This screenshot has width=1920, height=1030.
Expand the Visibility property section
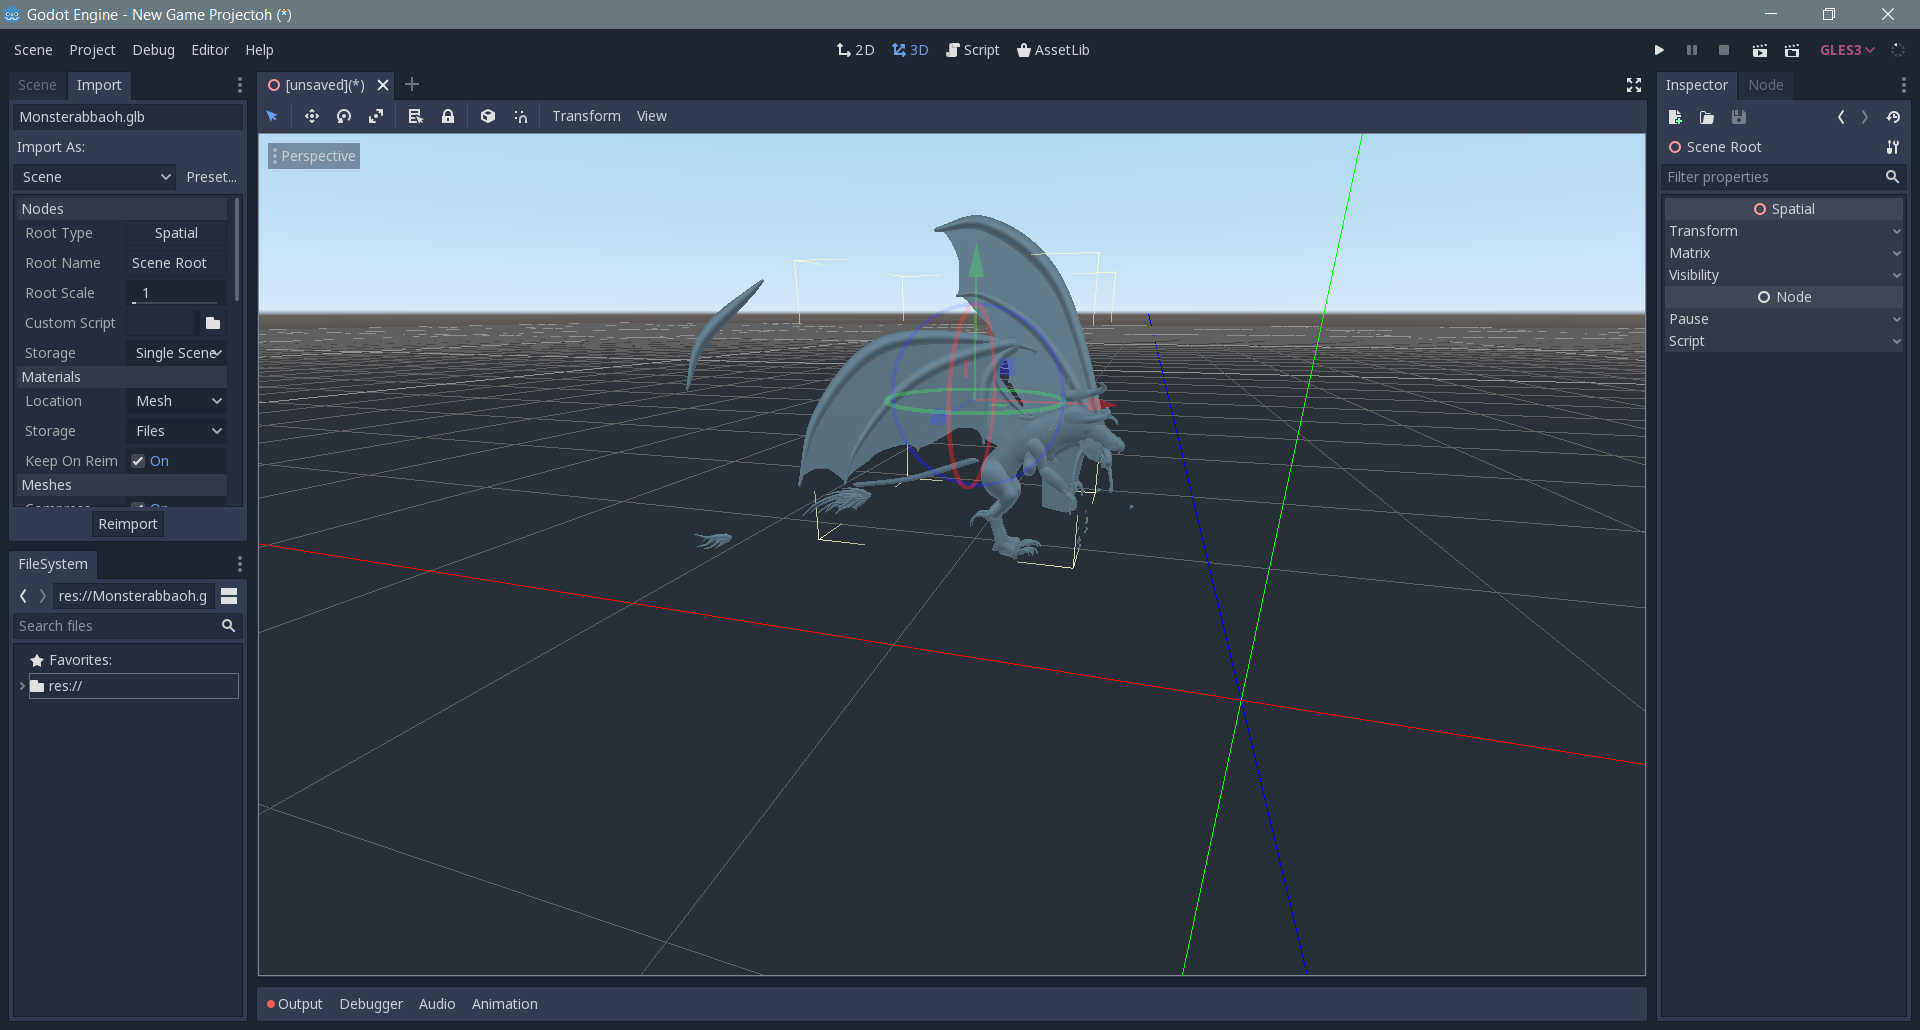pos(1784,275)
